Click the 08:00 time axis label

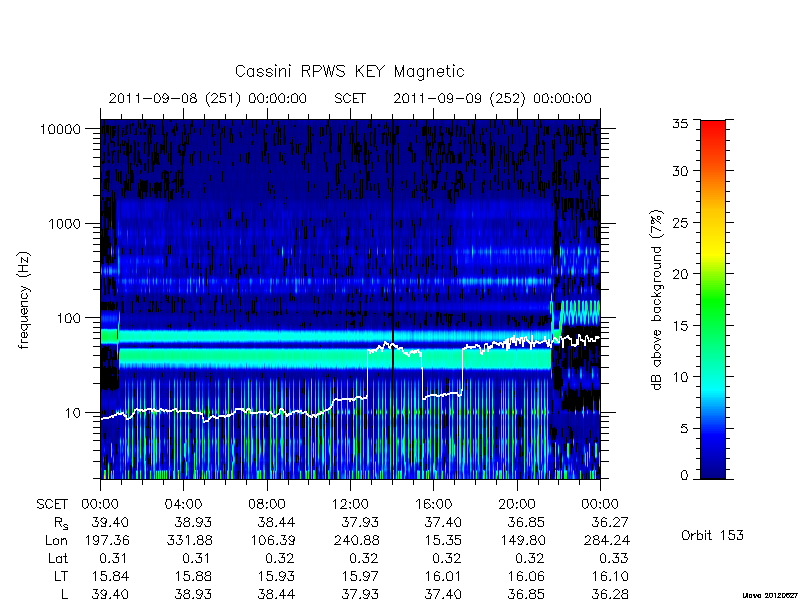[267, 504]
